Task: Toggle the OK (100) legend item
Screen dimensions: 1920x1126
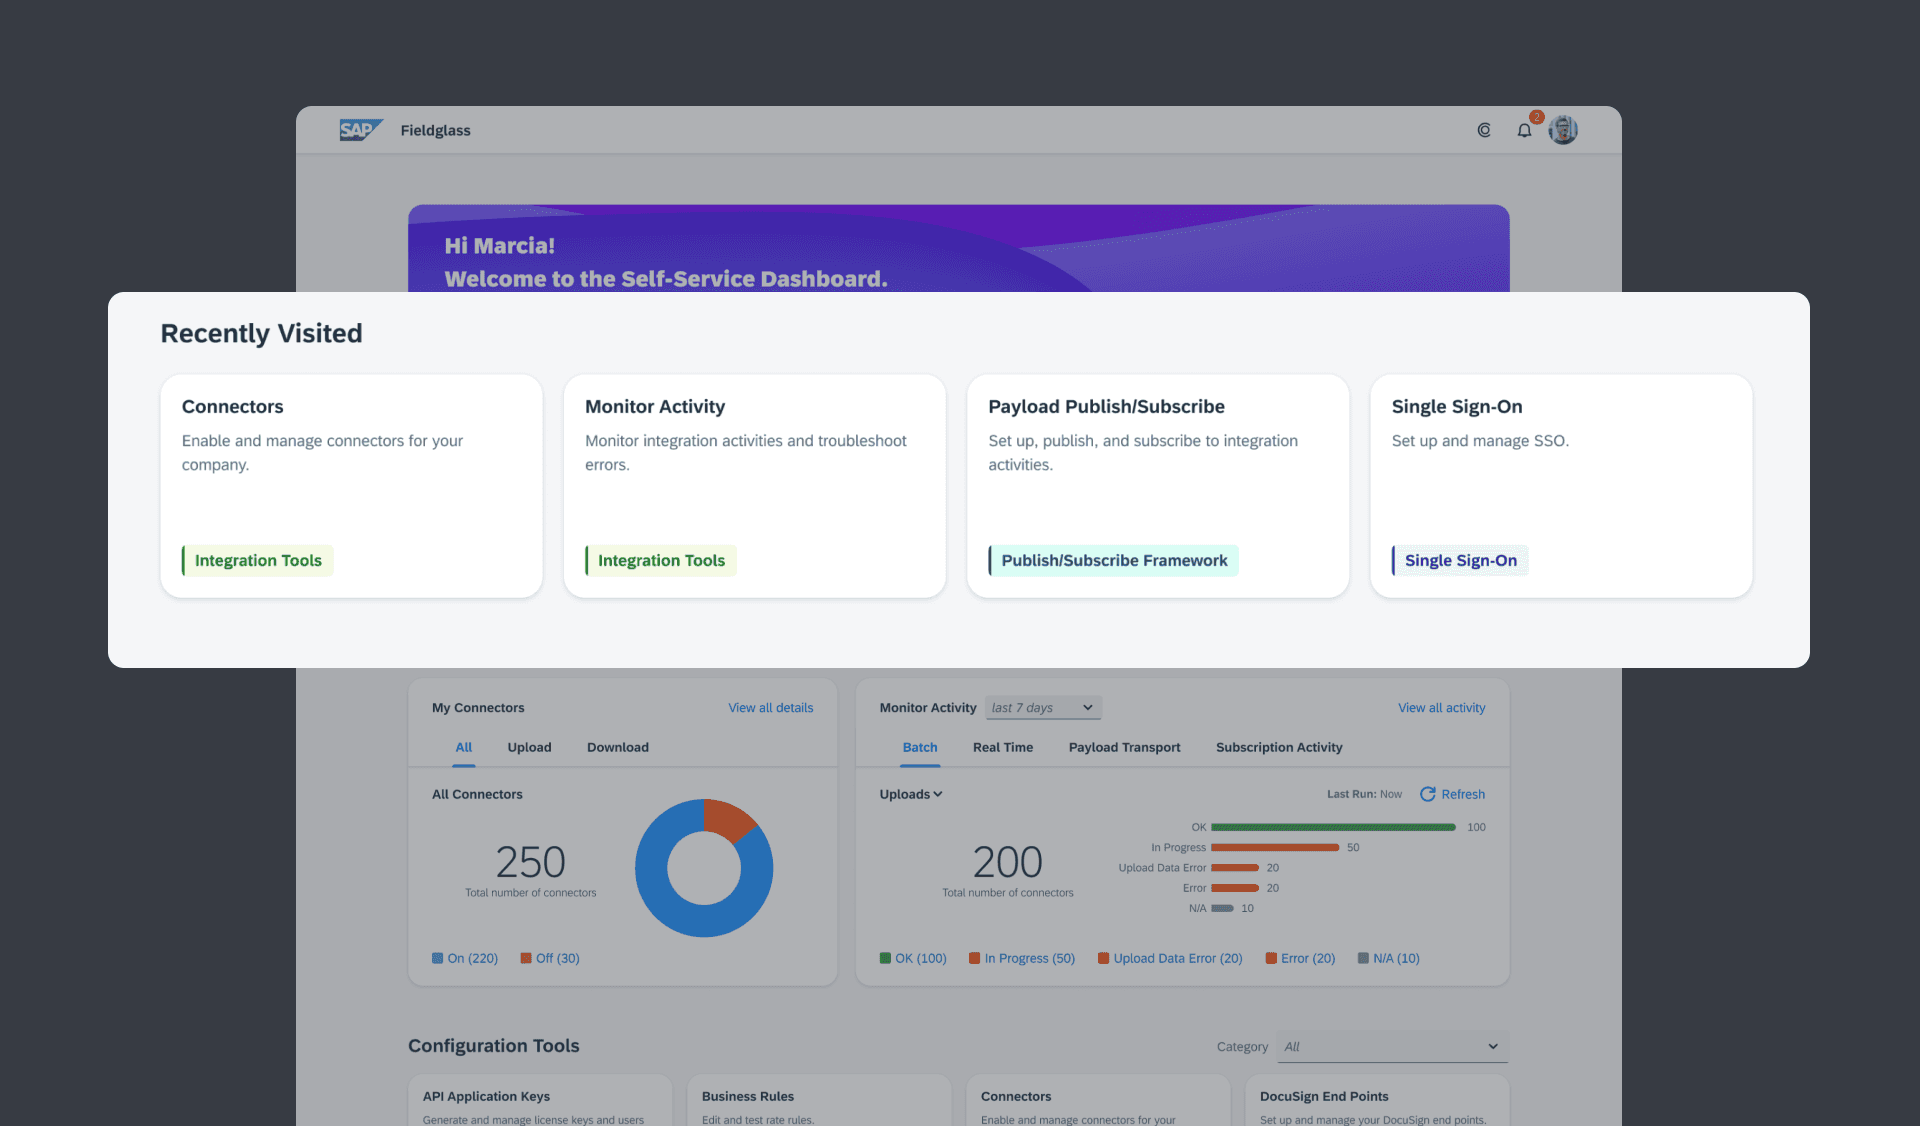Action: [913, 958]
